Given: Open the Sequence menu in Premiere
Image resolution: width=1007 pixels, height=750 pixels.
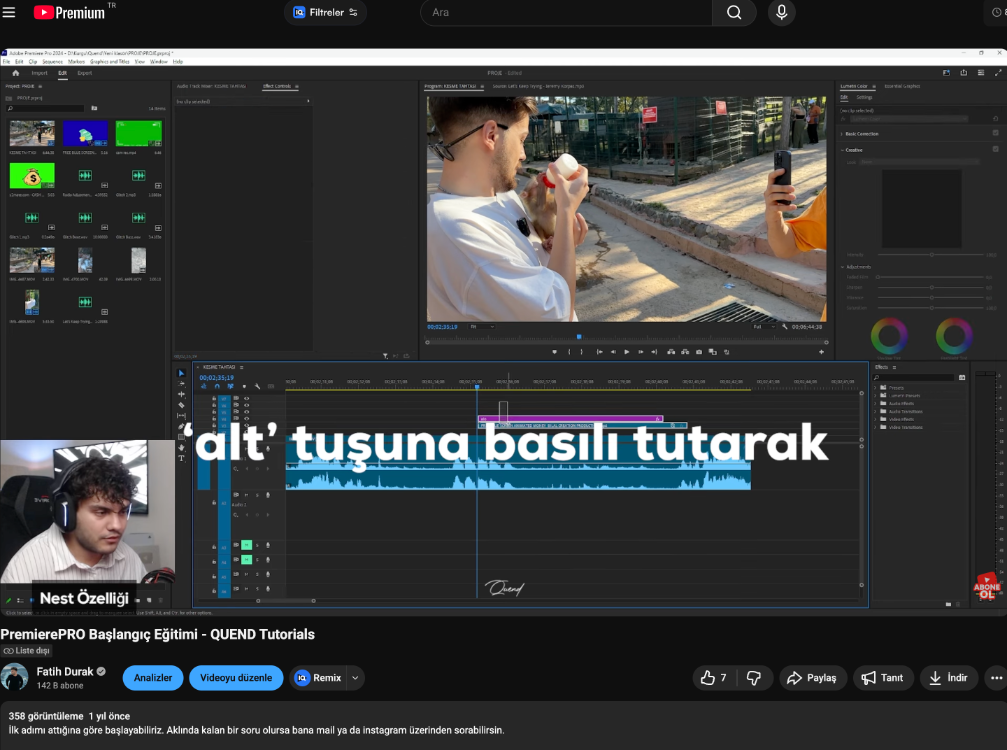Looking at the screenshot, I should point(53,62).
